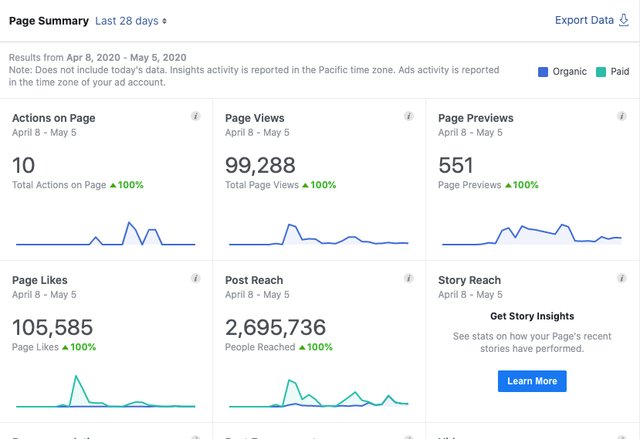Click the 100% increase next to People Reached
This screenshot has height=439, width=640.
pyautogui.click(x=316, y=347)
